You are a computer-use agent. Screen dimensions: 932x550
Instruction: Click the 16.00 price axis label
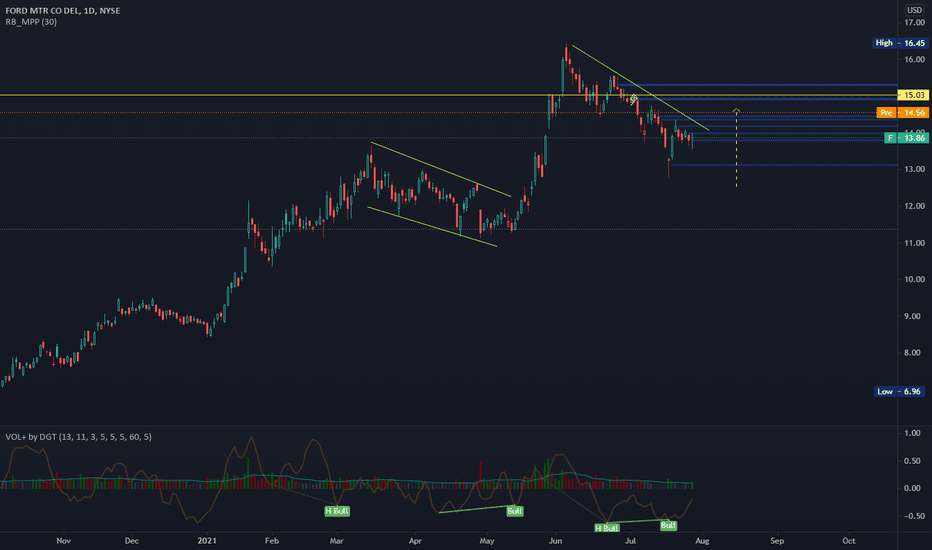tap(914, 59)
